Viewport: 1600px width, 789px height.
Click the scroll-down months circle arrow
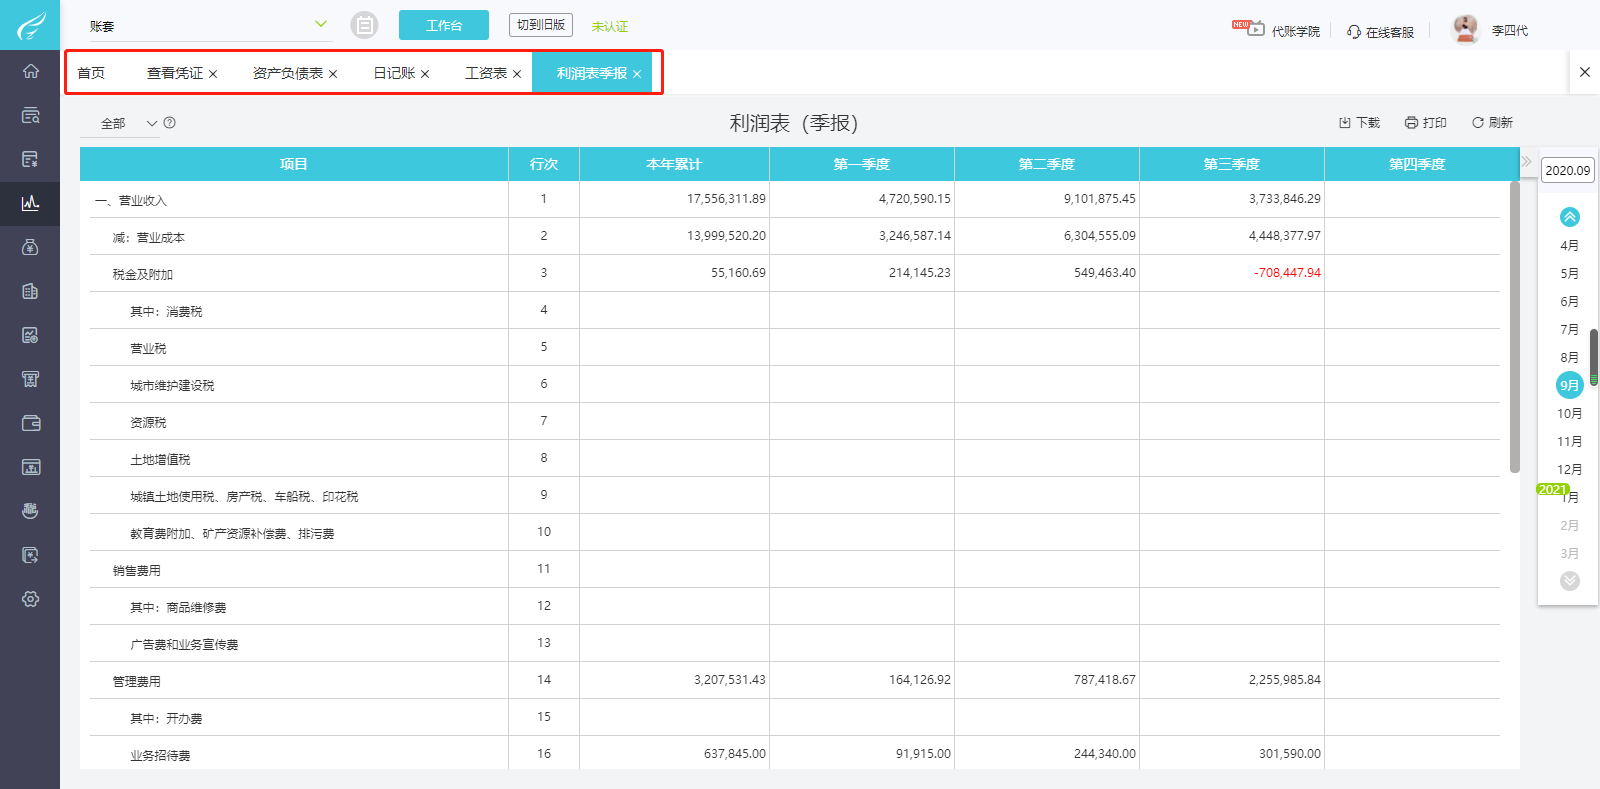1570,581
